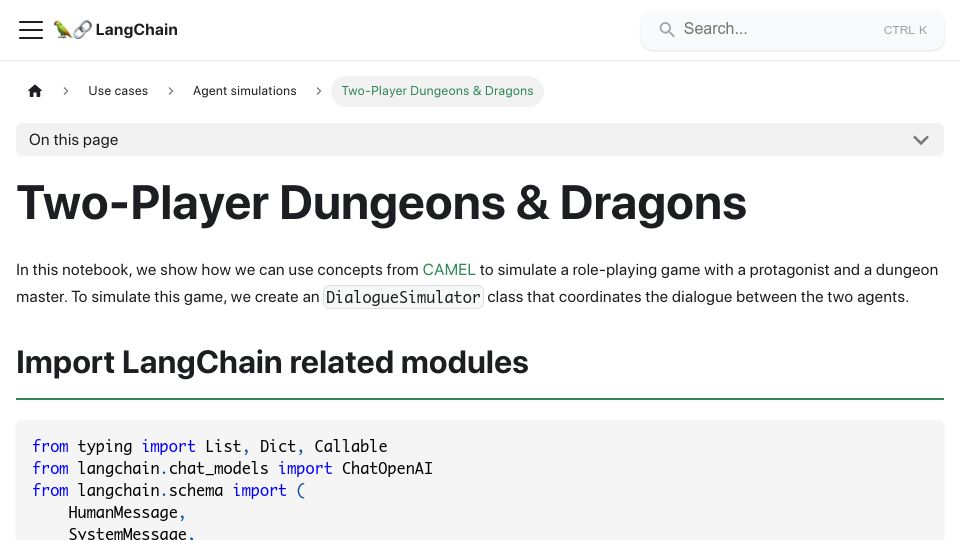960x540 pixels.
Task: Select Two-Player Dungeons & Dragons breadcrumb
Action: click(x=437, y=91)
